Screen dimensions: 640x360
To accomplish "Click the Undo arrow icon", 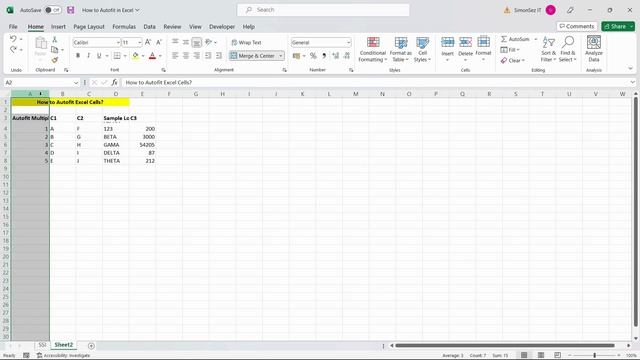I will coord(13,39).
